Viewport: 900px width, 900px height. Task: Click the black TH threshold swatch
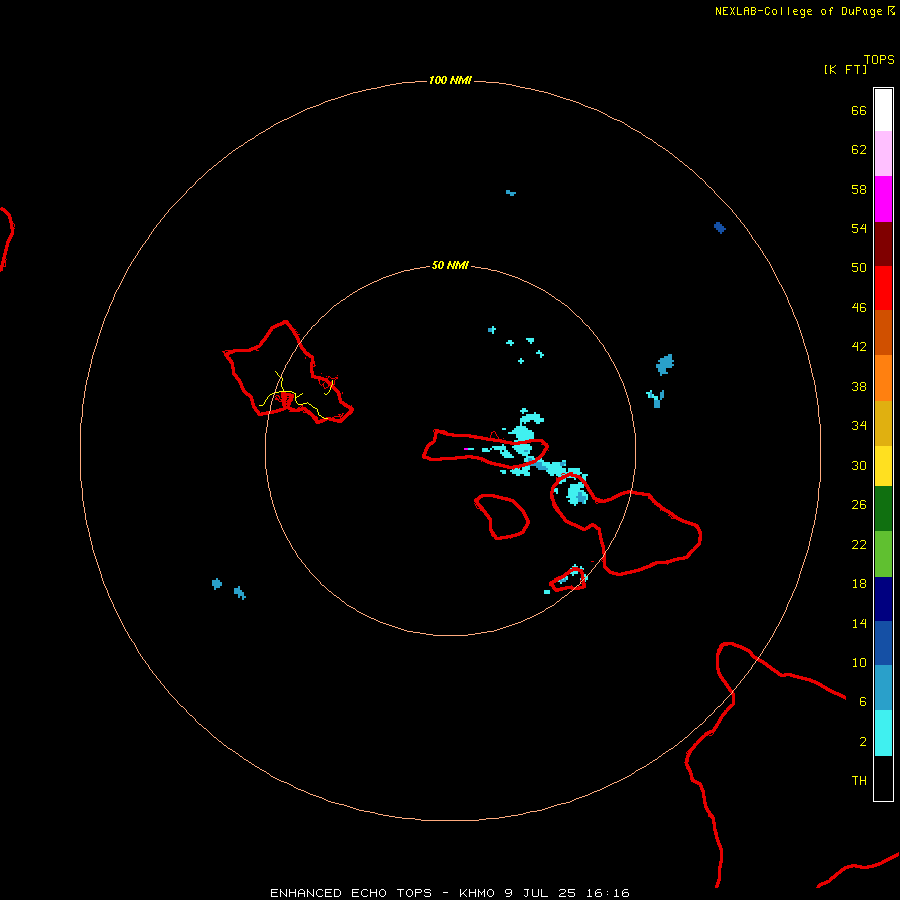point(883,778)
